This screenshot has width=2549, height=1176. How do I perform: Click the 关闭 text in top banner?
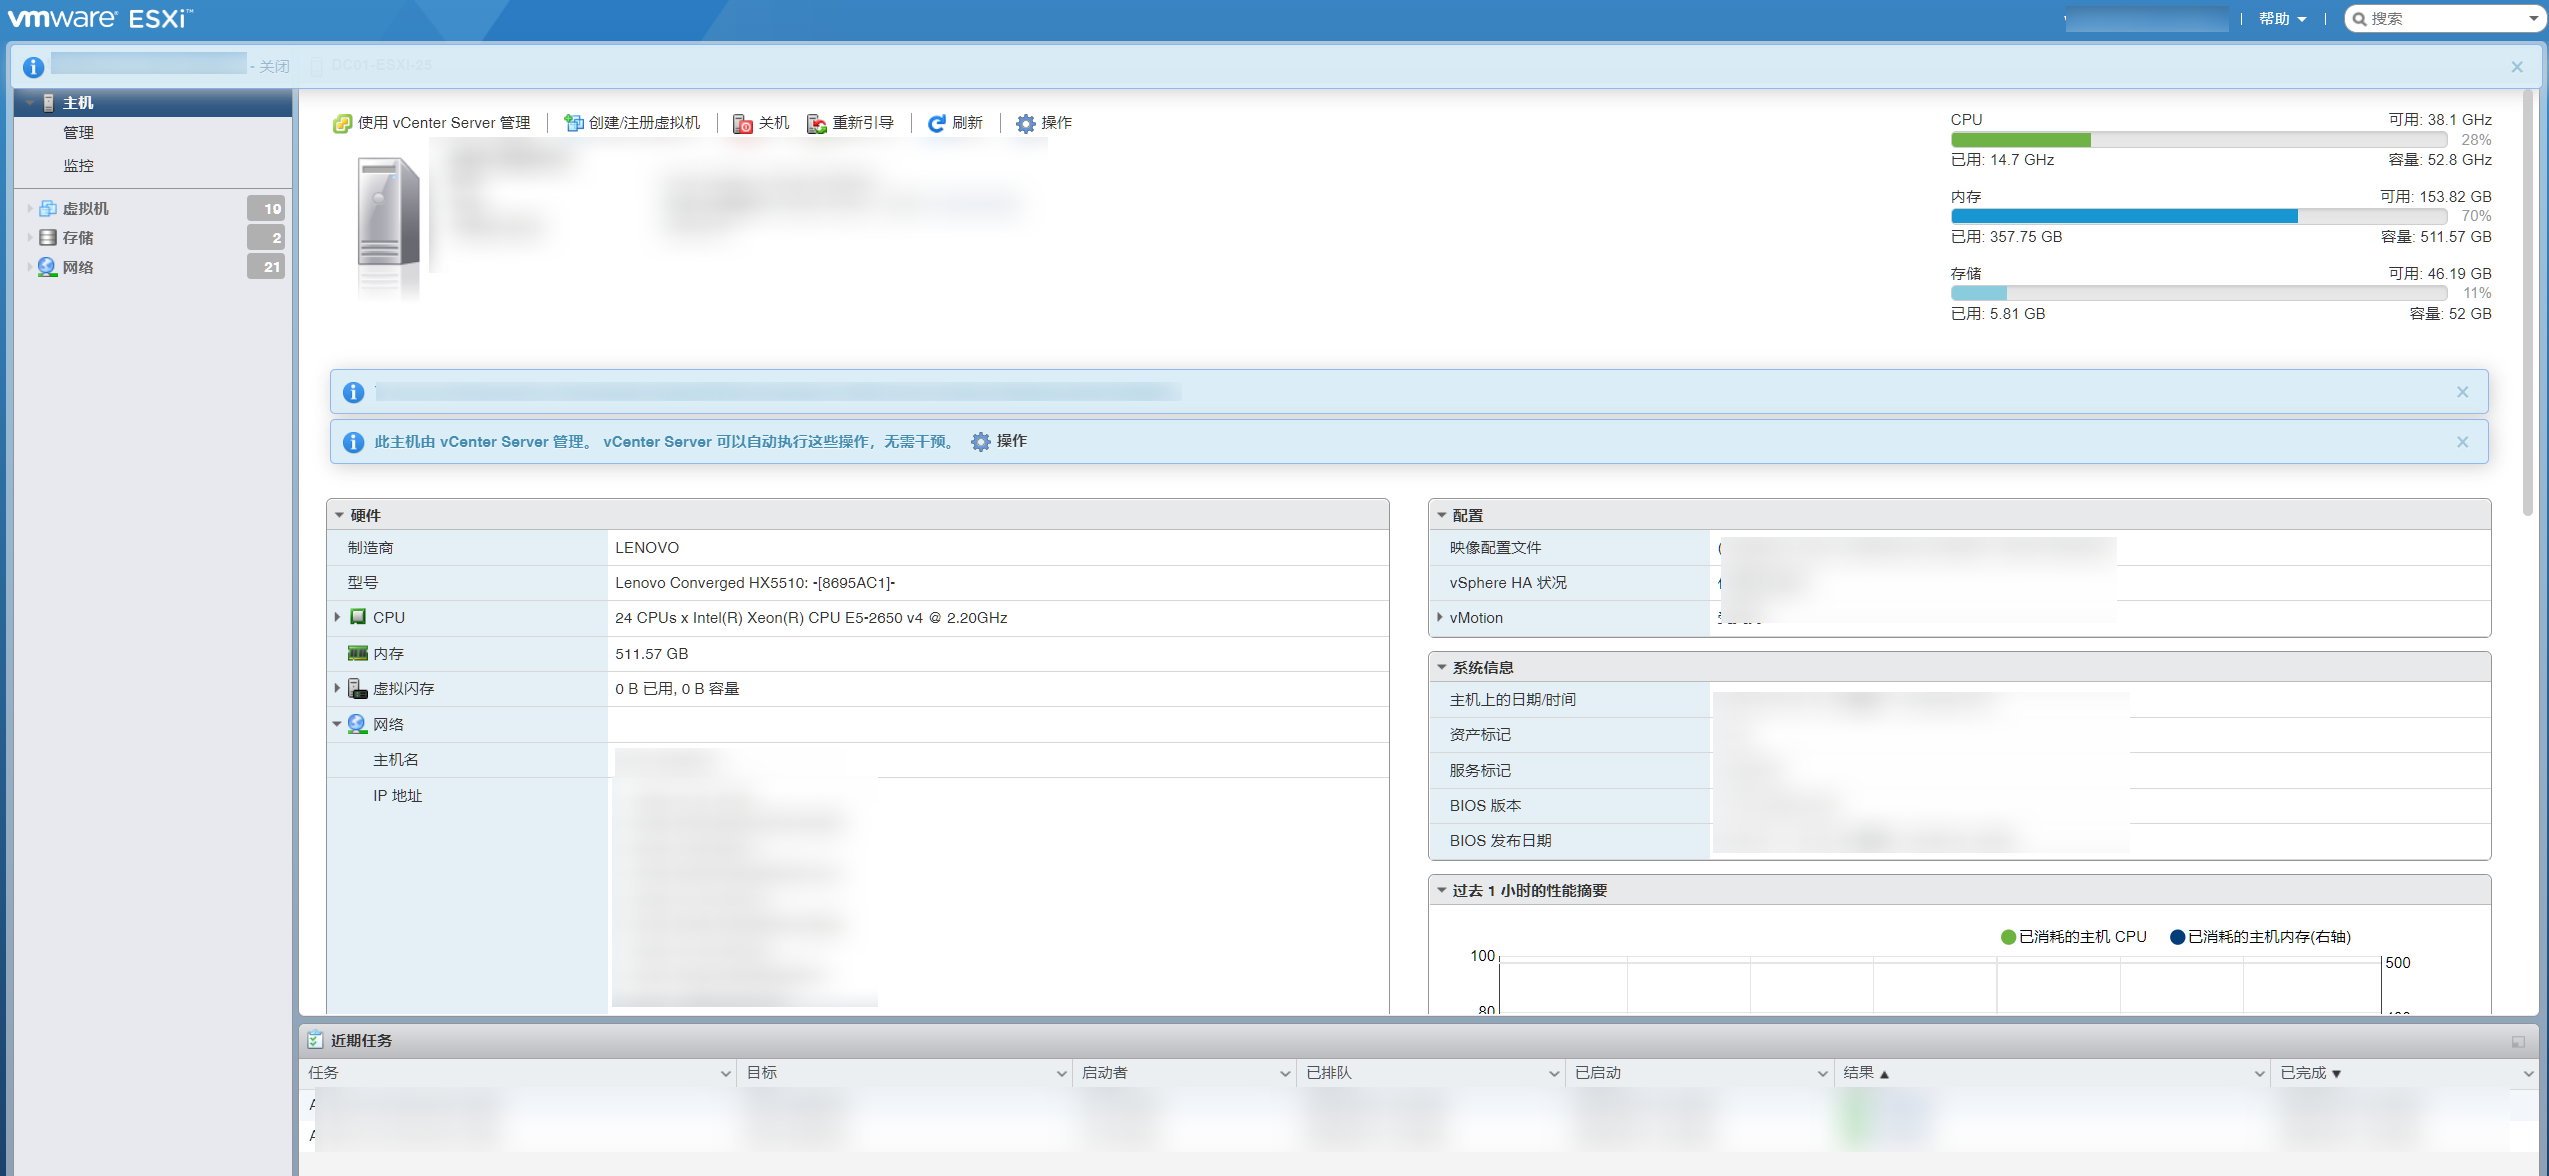pos(274,67)
